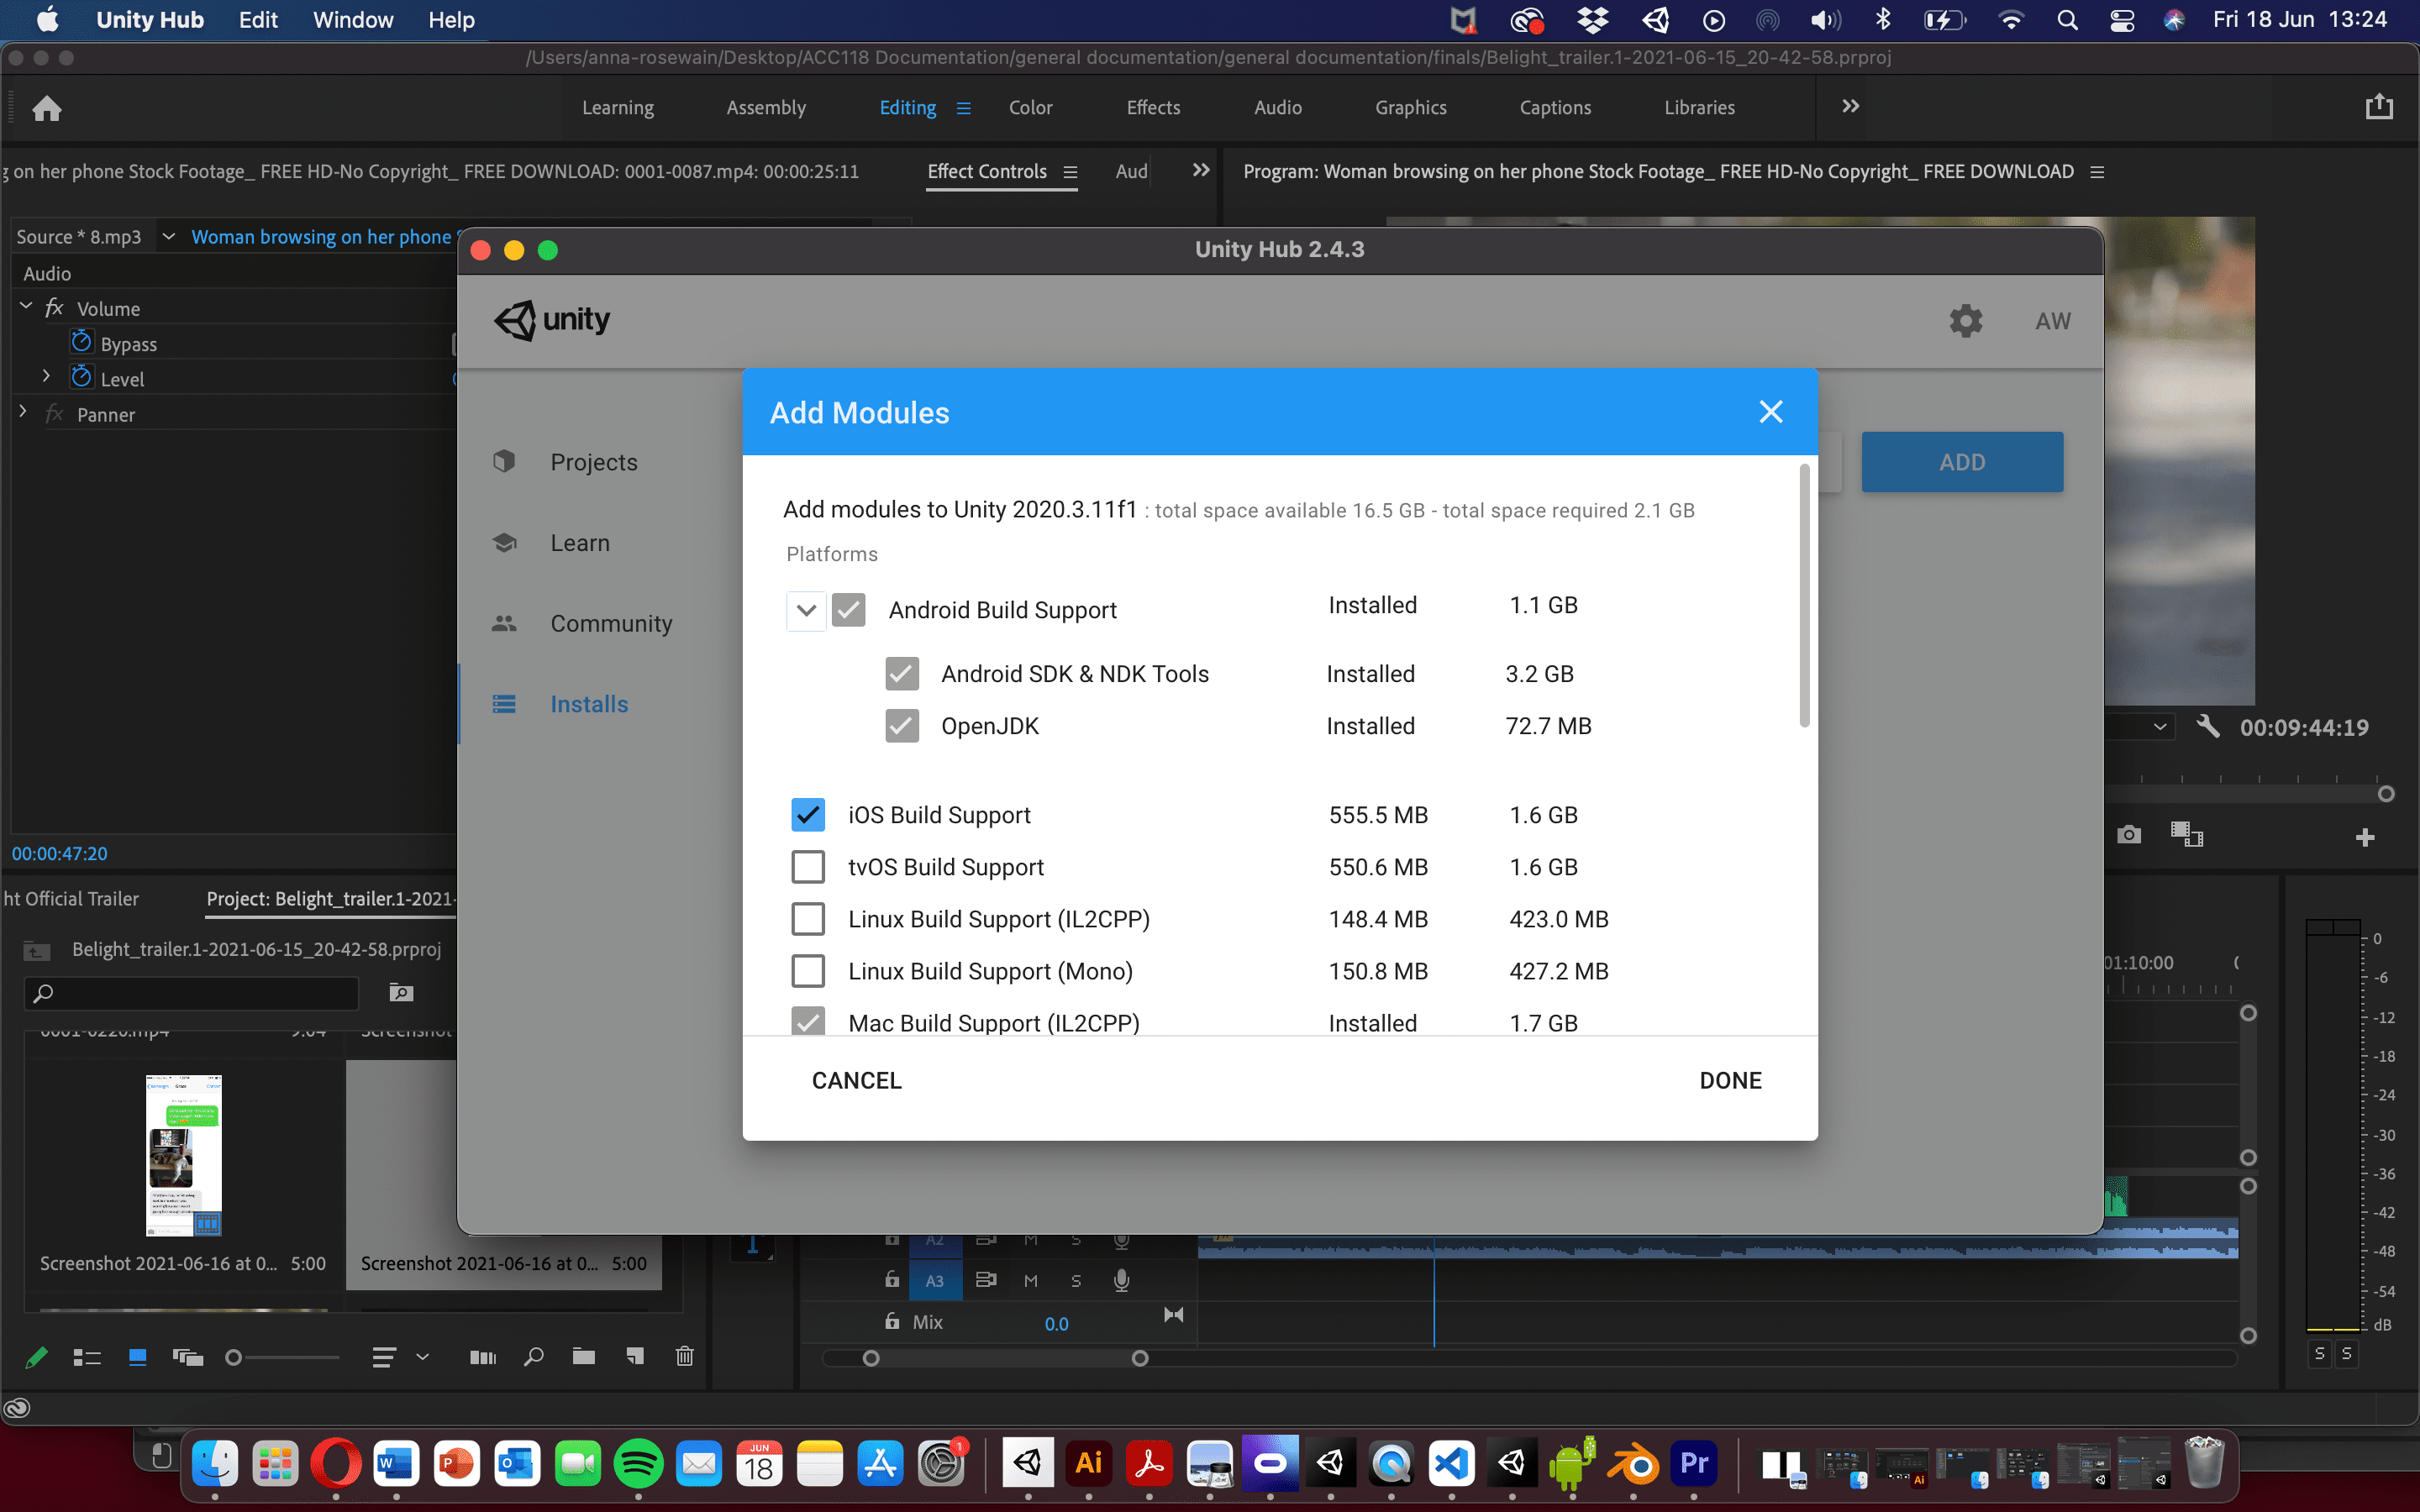
Task: Go to Premiere Pro Home screen icon
Action: click(47, 107)
